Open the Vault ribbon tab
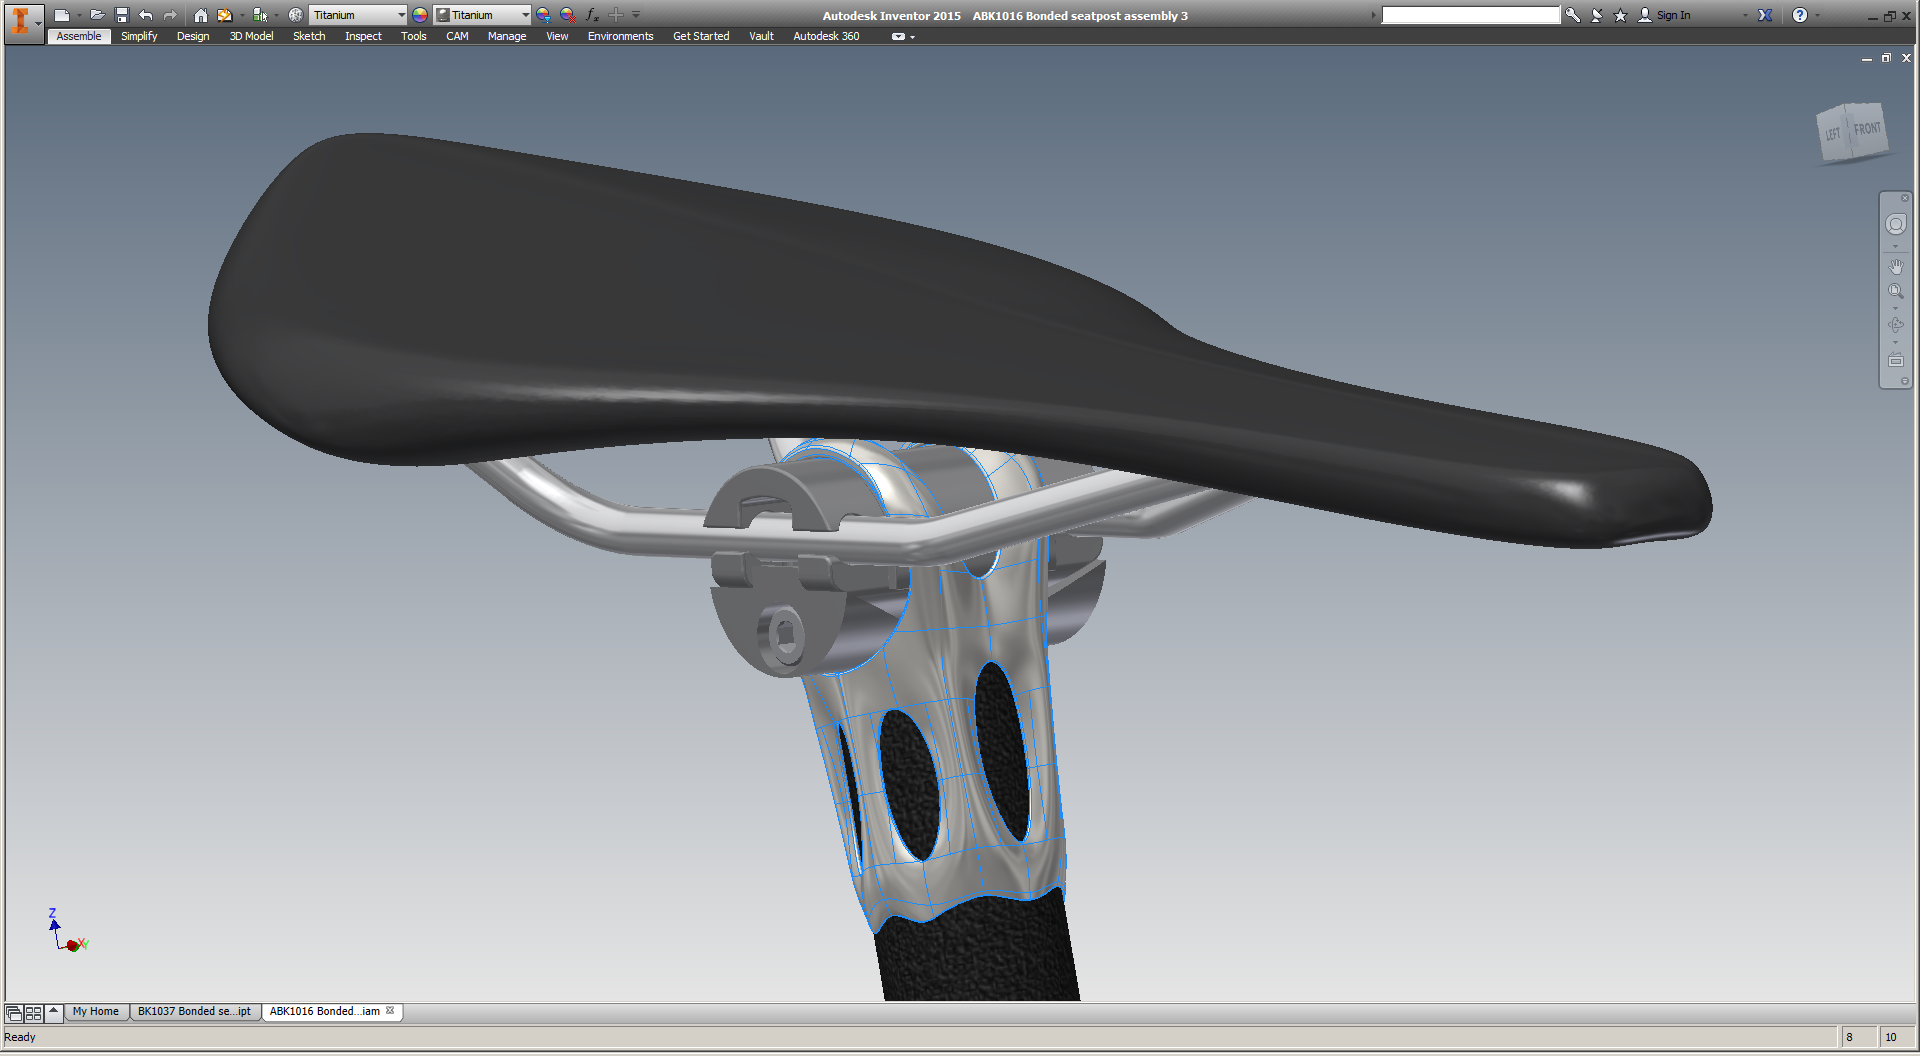 (x=761, y=36)
